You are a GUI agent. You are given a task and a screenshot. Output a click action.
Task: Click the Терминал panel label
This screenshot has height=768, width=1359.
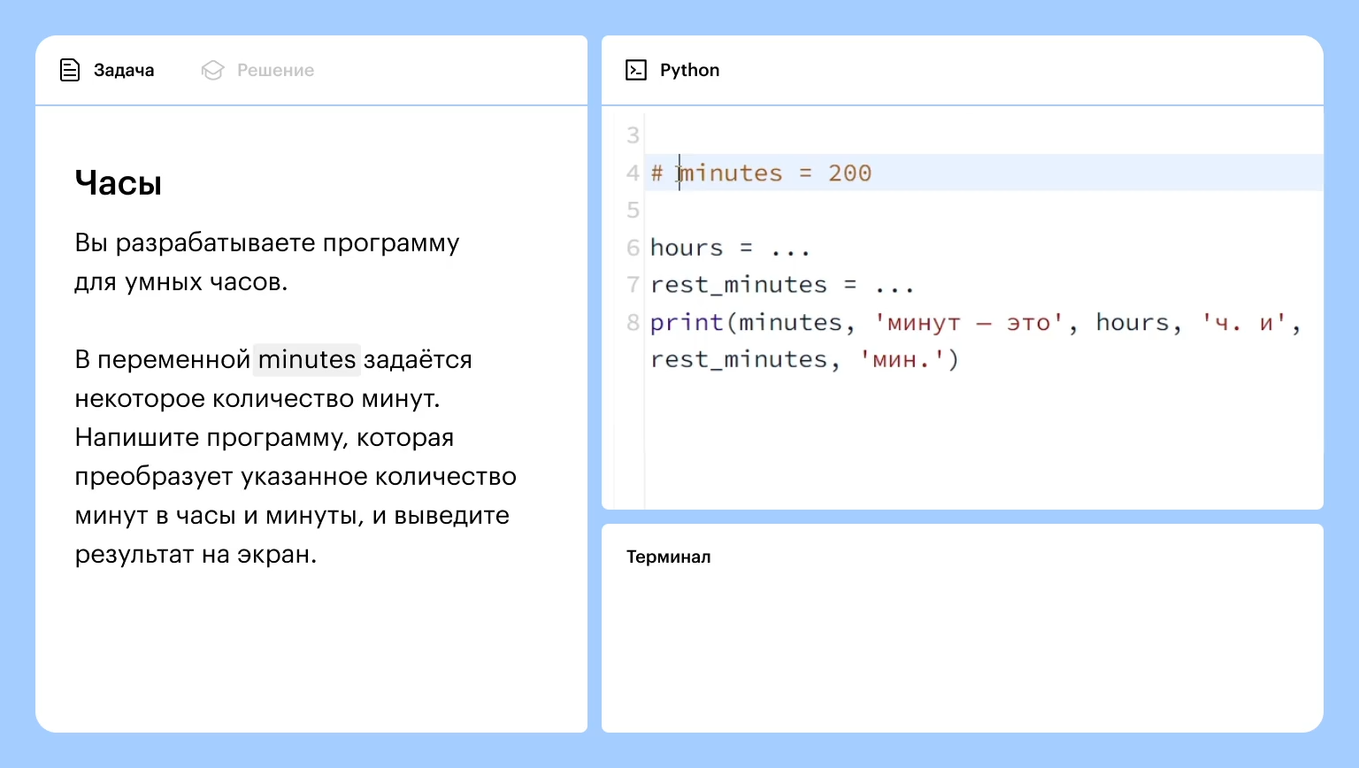click(668, 557)
